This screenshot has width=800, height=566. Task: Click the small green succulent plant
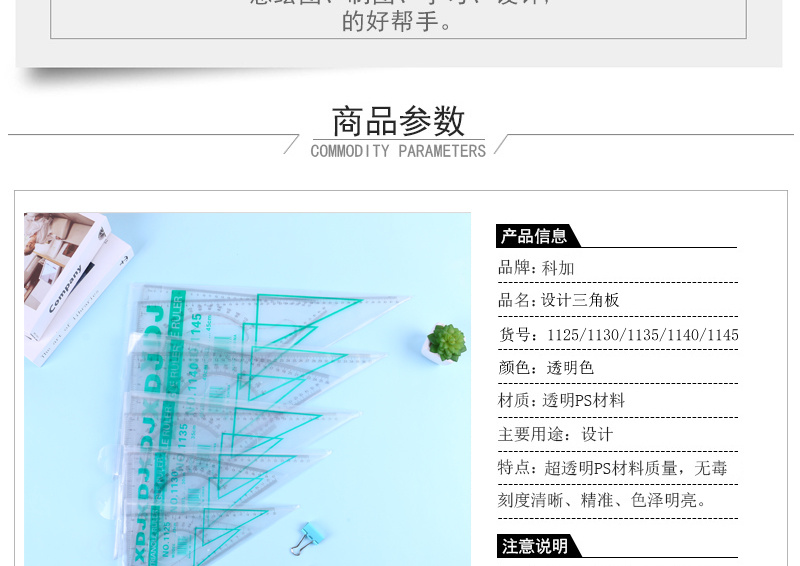coord(446,342)
